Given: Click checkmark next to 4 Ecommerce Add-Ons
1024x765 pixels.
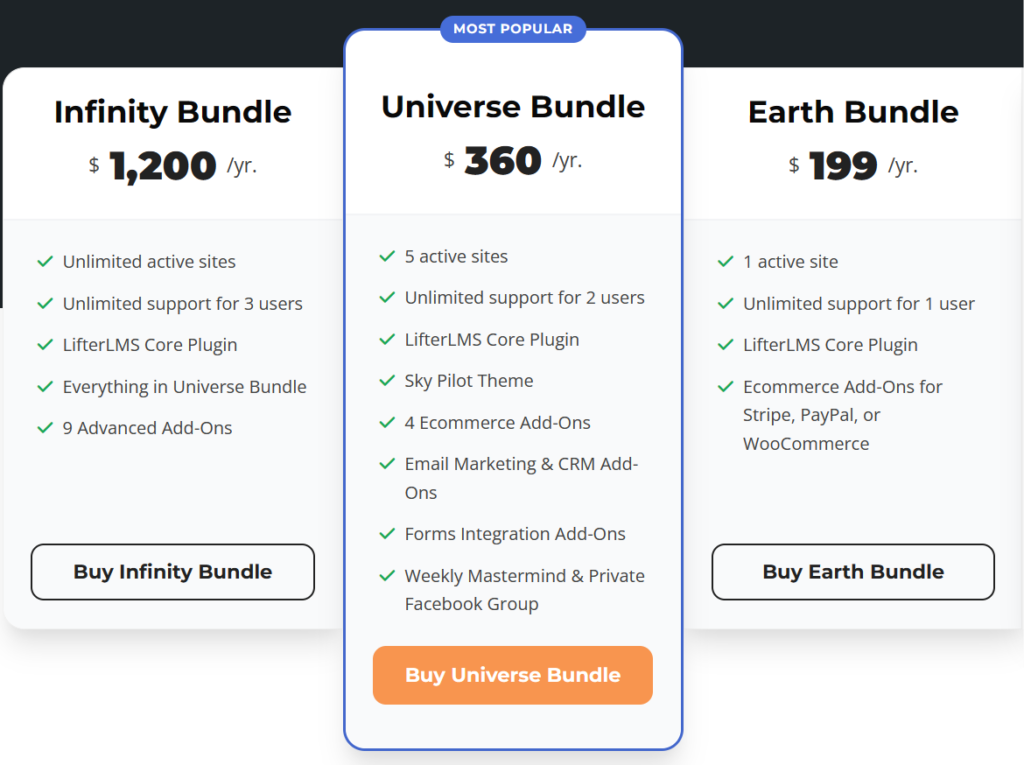Looking at the screenshot, I should 387,423.
